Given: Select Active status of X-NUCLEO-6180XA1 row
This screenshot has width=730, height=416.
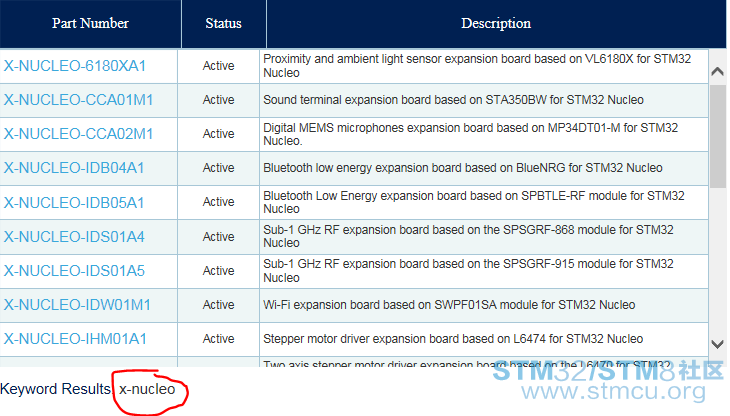Looking at the screenshot, I should click(218, 66).
